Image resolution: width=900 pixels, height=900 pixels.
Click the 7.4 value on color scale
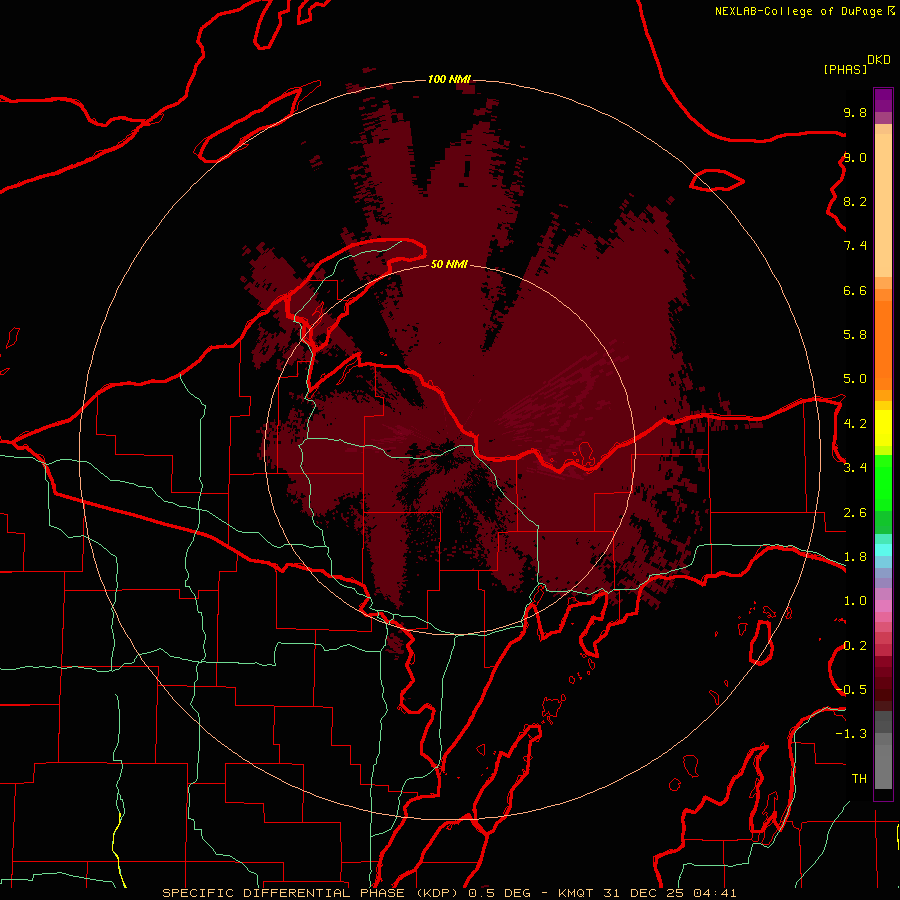point(855,246)
